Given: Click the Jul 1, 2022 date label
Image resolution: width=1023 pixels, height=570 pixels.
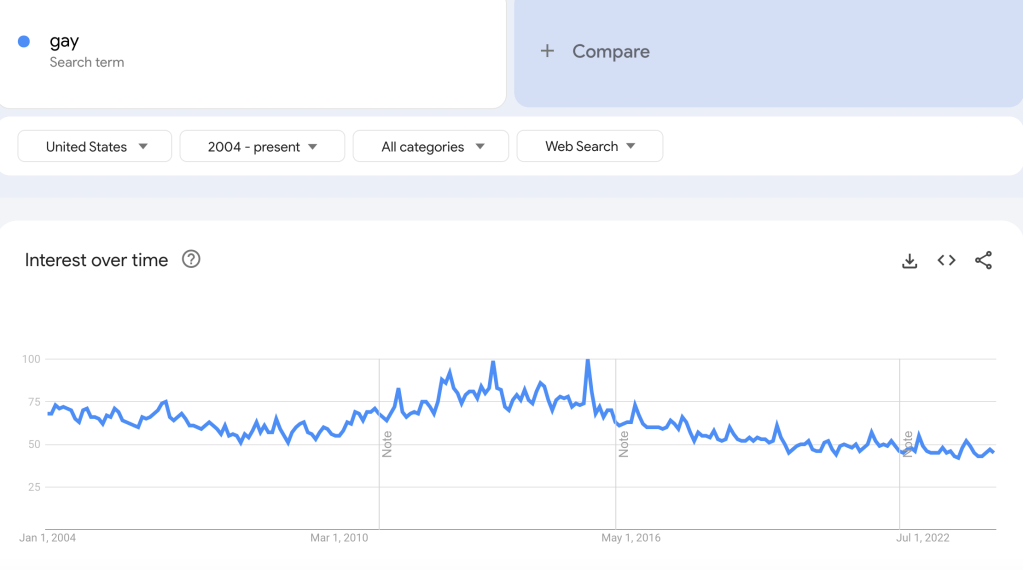Looking at the screenshot, I should (x=923, y=538).
